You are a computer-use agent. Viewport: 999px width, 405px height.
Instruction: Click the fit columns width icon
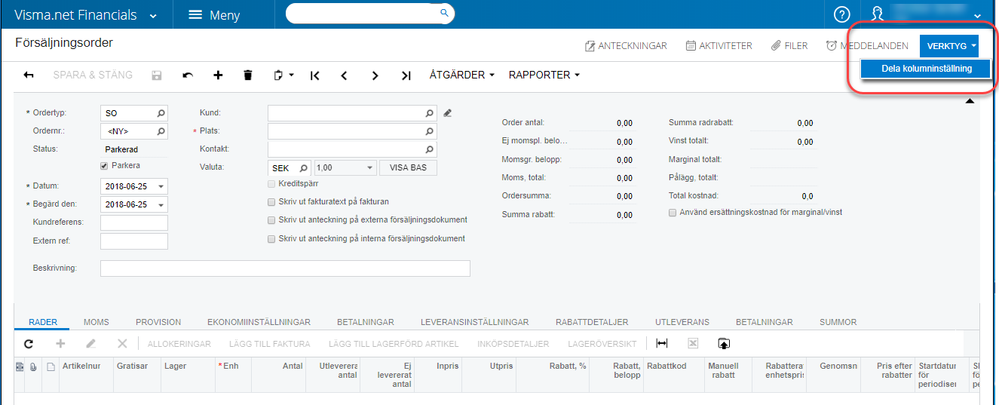662,344
